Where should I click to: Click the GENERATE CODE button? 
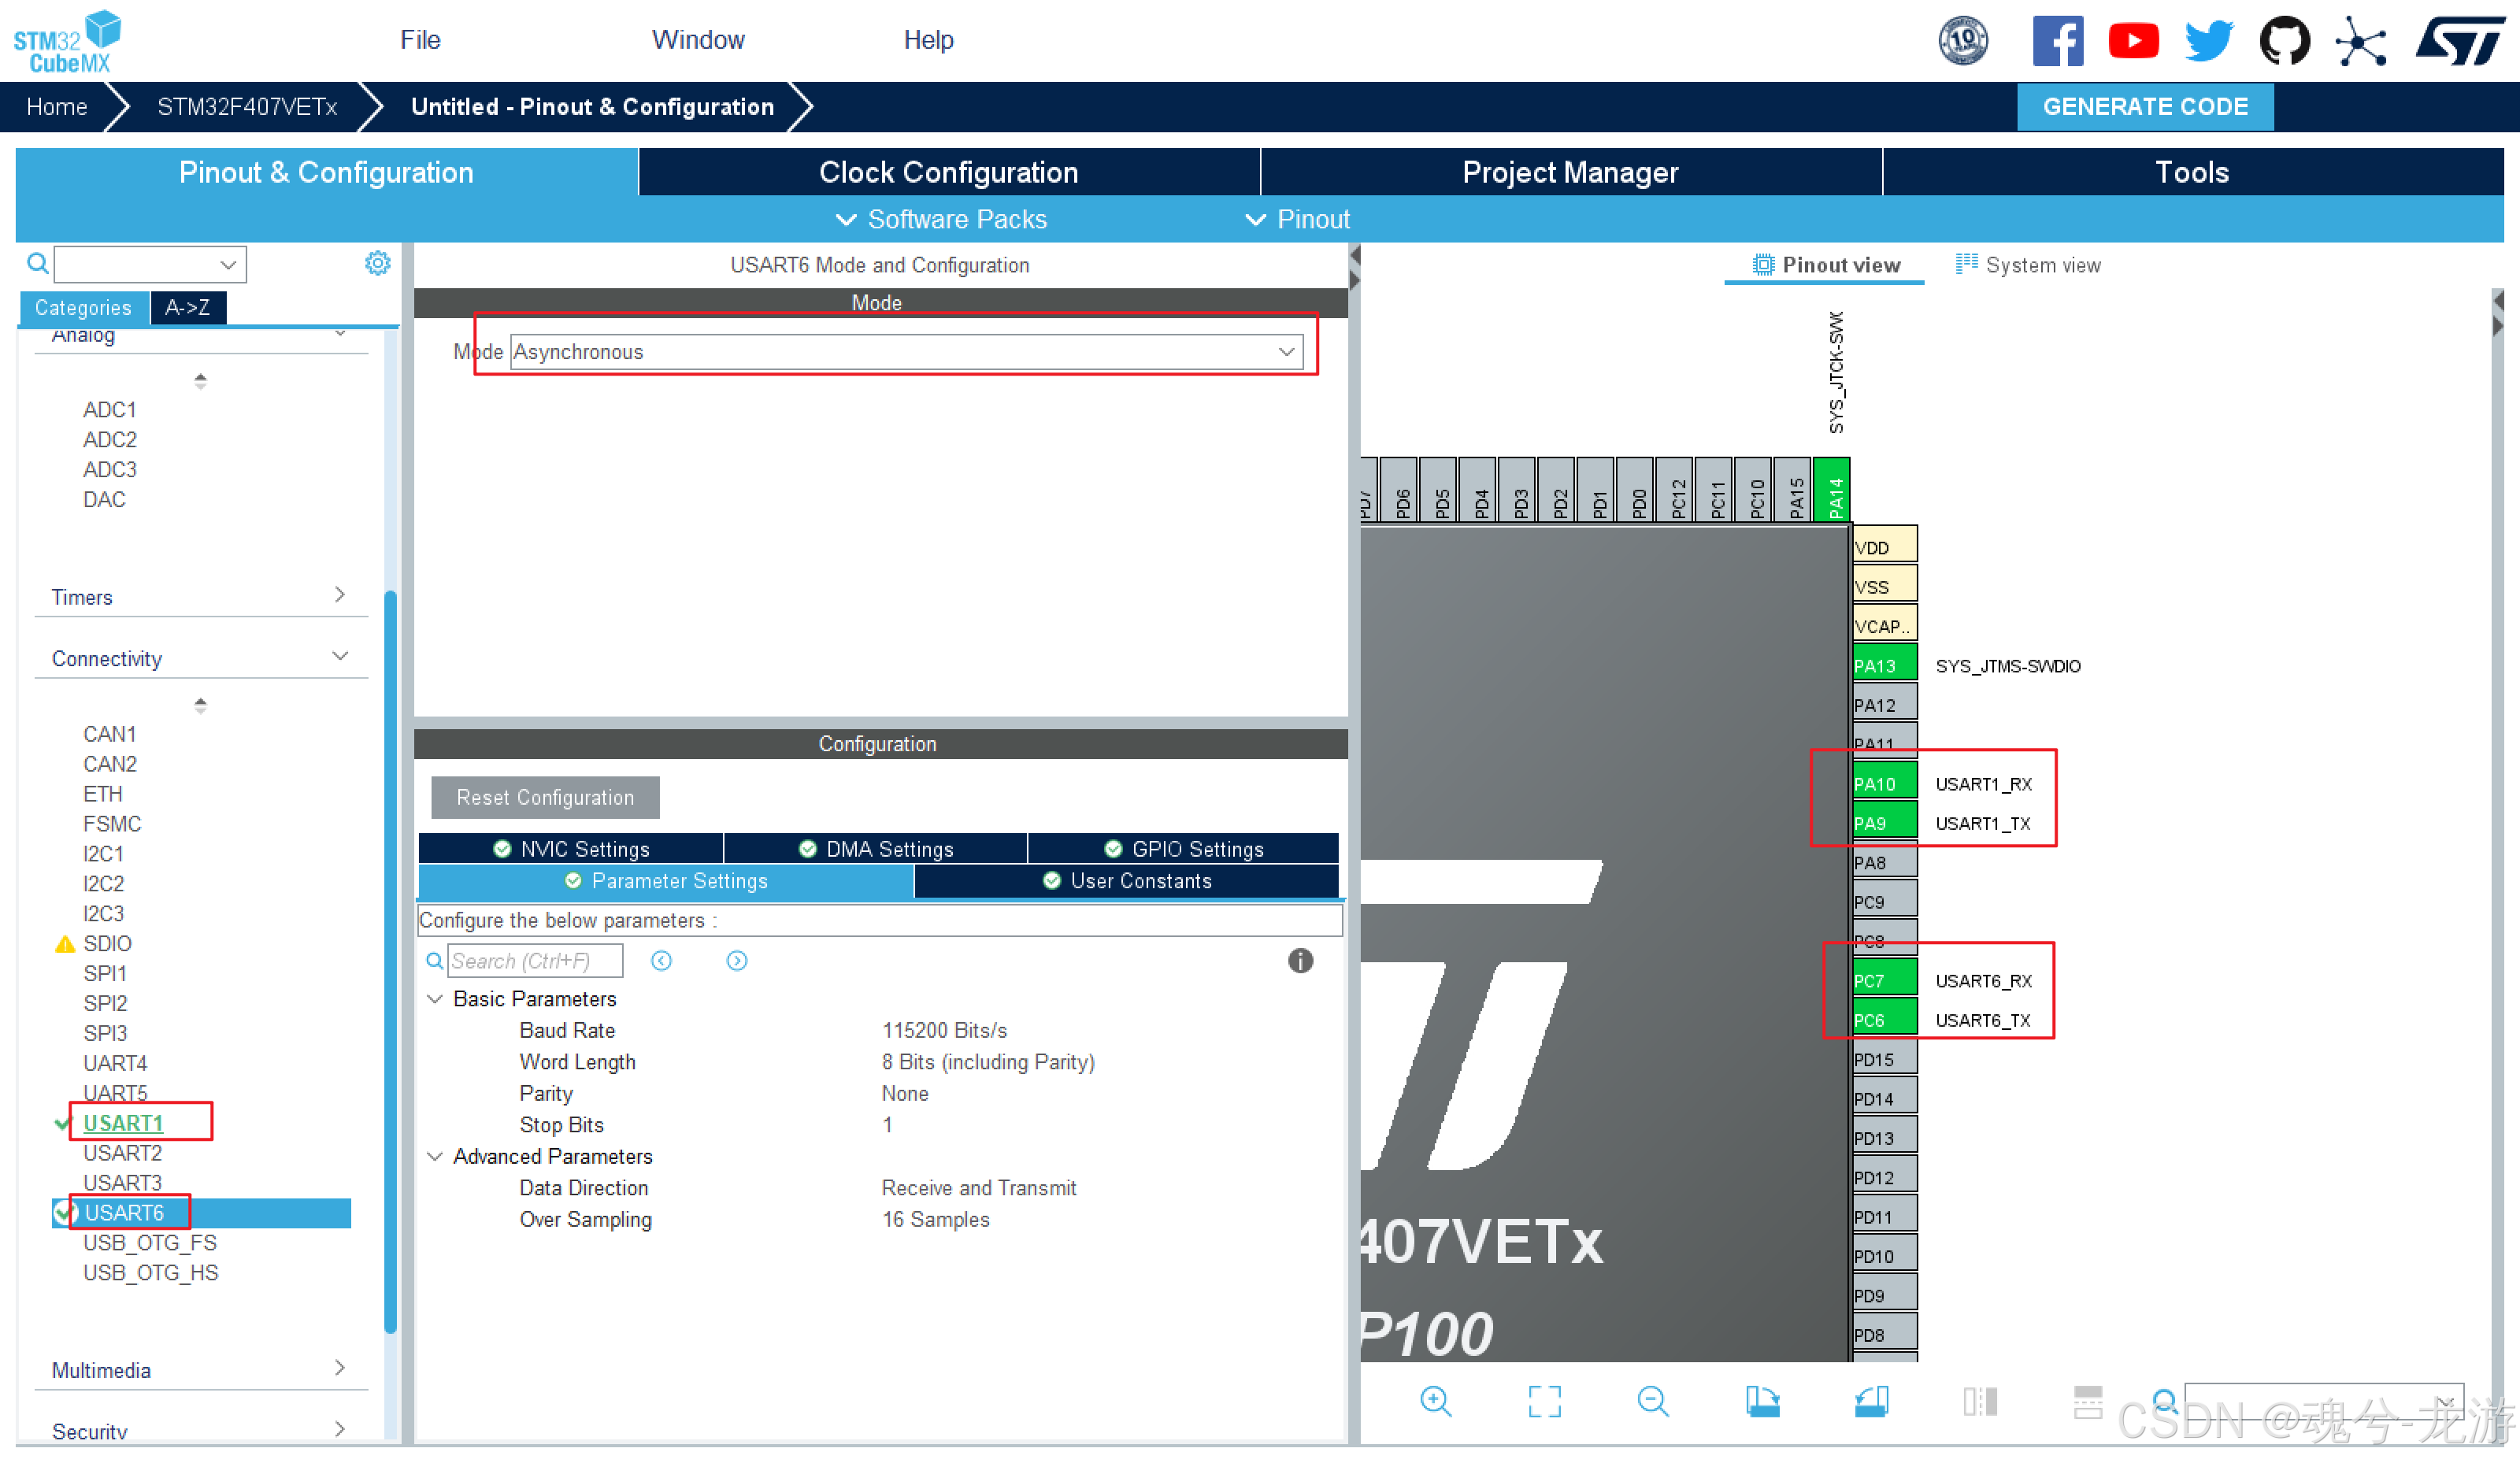click(2144, 107)
